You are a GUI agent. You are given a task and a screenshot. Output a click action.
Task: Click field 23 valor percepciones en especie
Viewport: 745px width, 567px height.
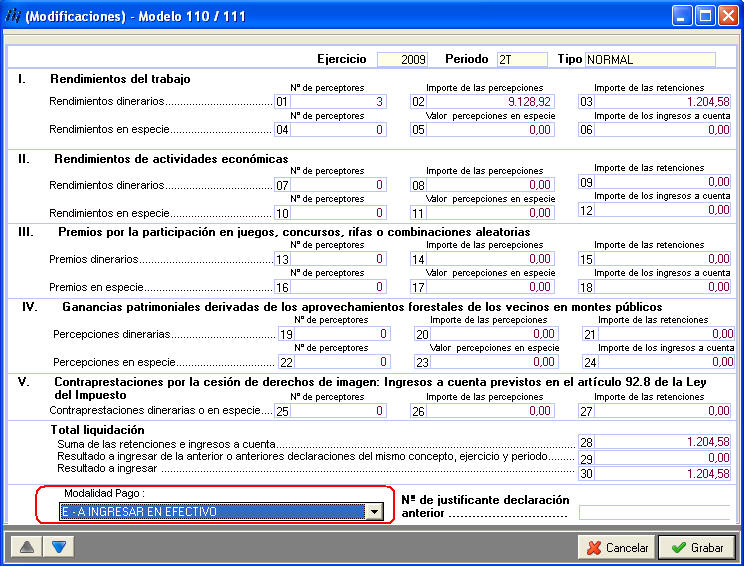tap(494, 362)
